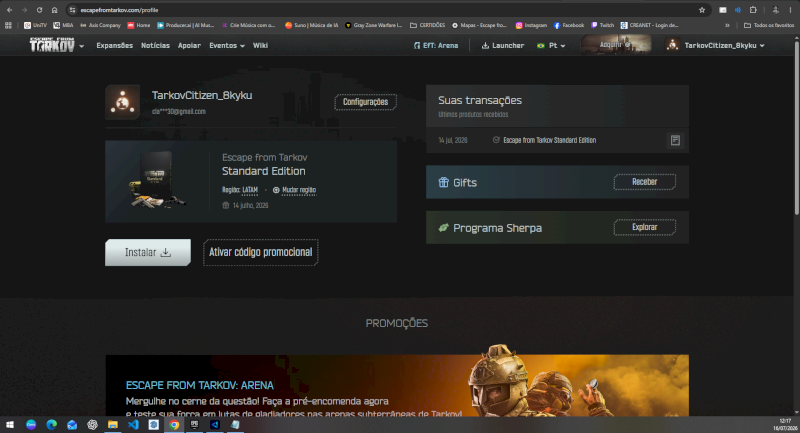Open Canva from the taskbar
800x433 pixels.
31,424
